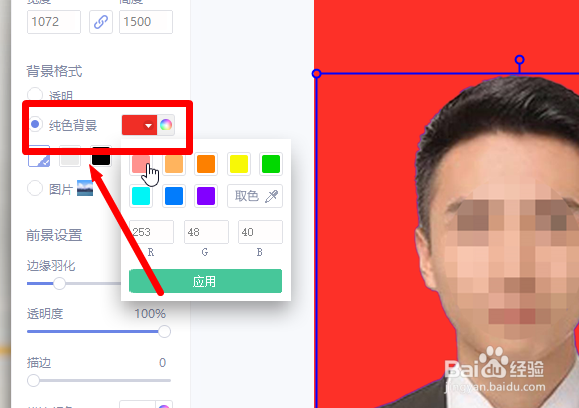Click the top-left resize handle of the photo
This screenshot has width=579, height=408.
[316, 73]
